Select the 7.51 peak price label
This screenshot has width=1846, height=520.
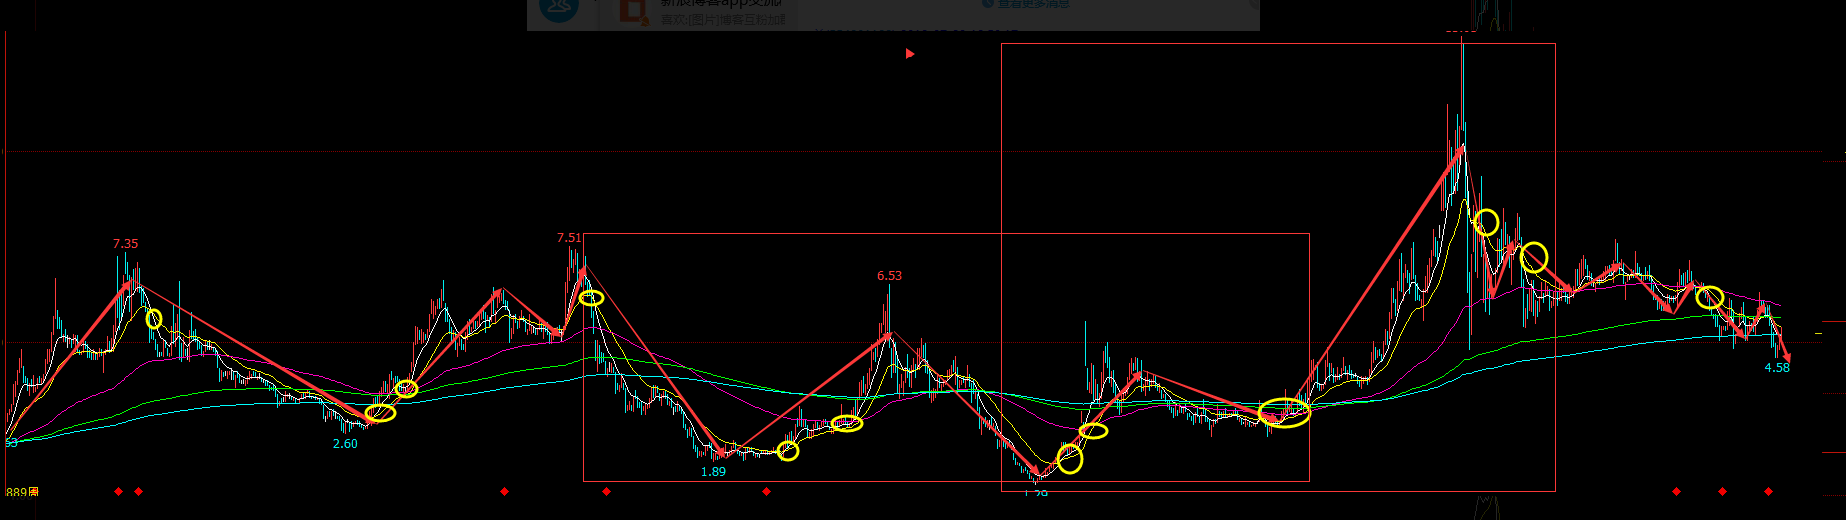point(569,238)
